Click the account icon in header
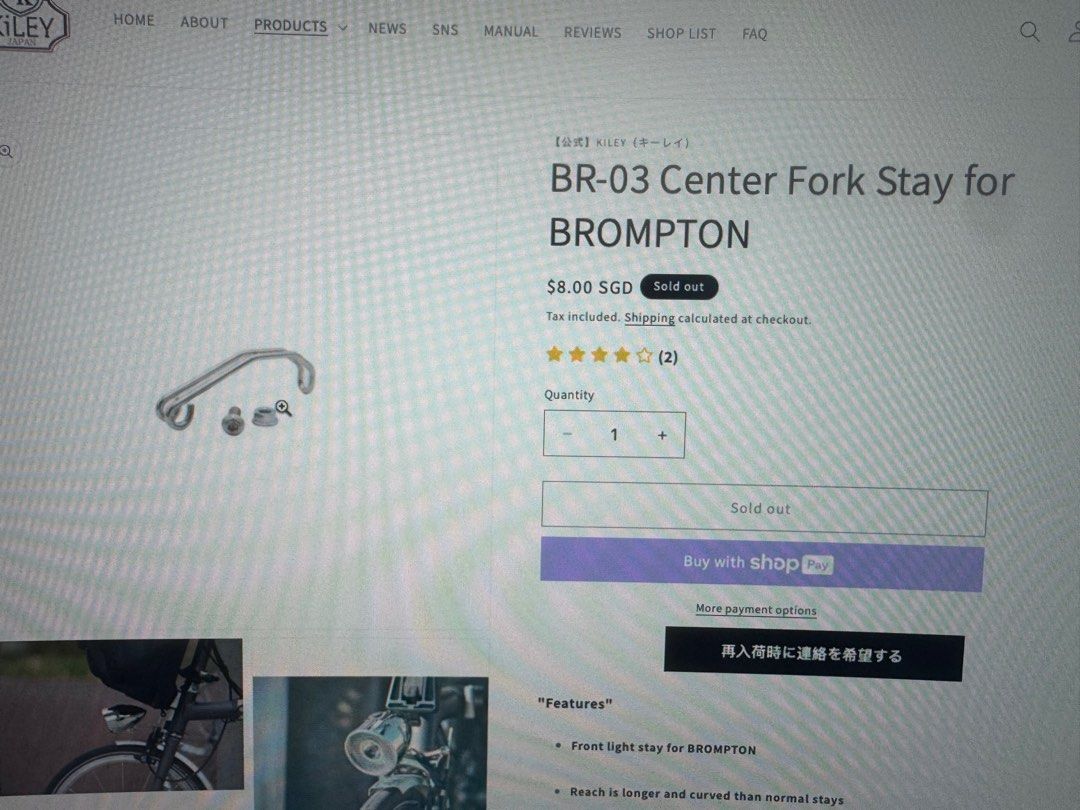Screen dimensions: 1080x810 (1073, 32)
